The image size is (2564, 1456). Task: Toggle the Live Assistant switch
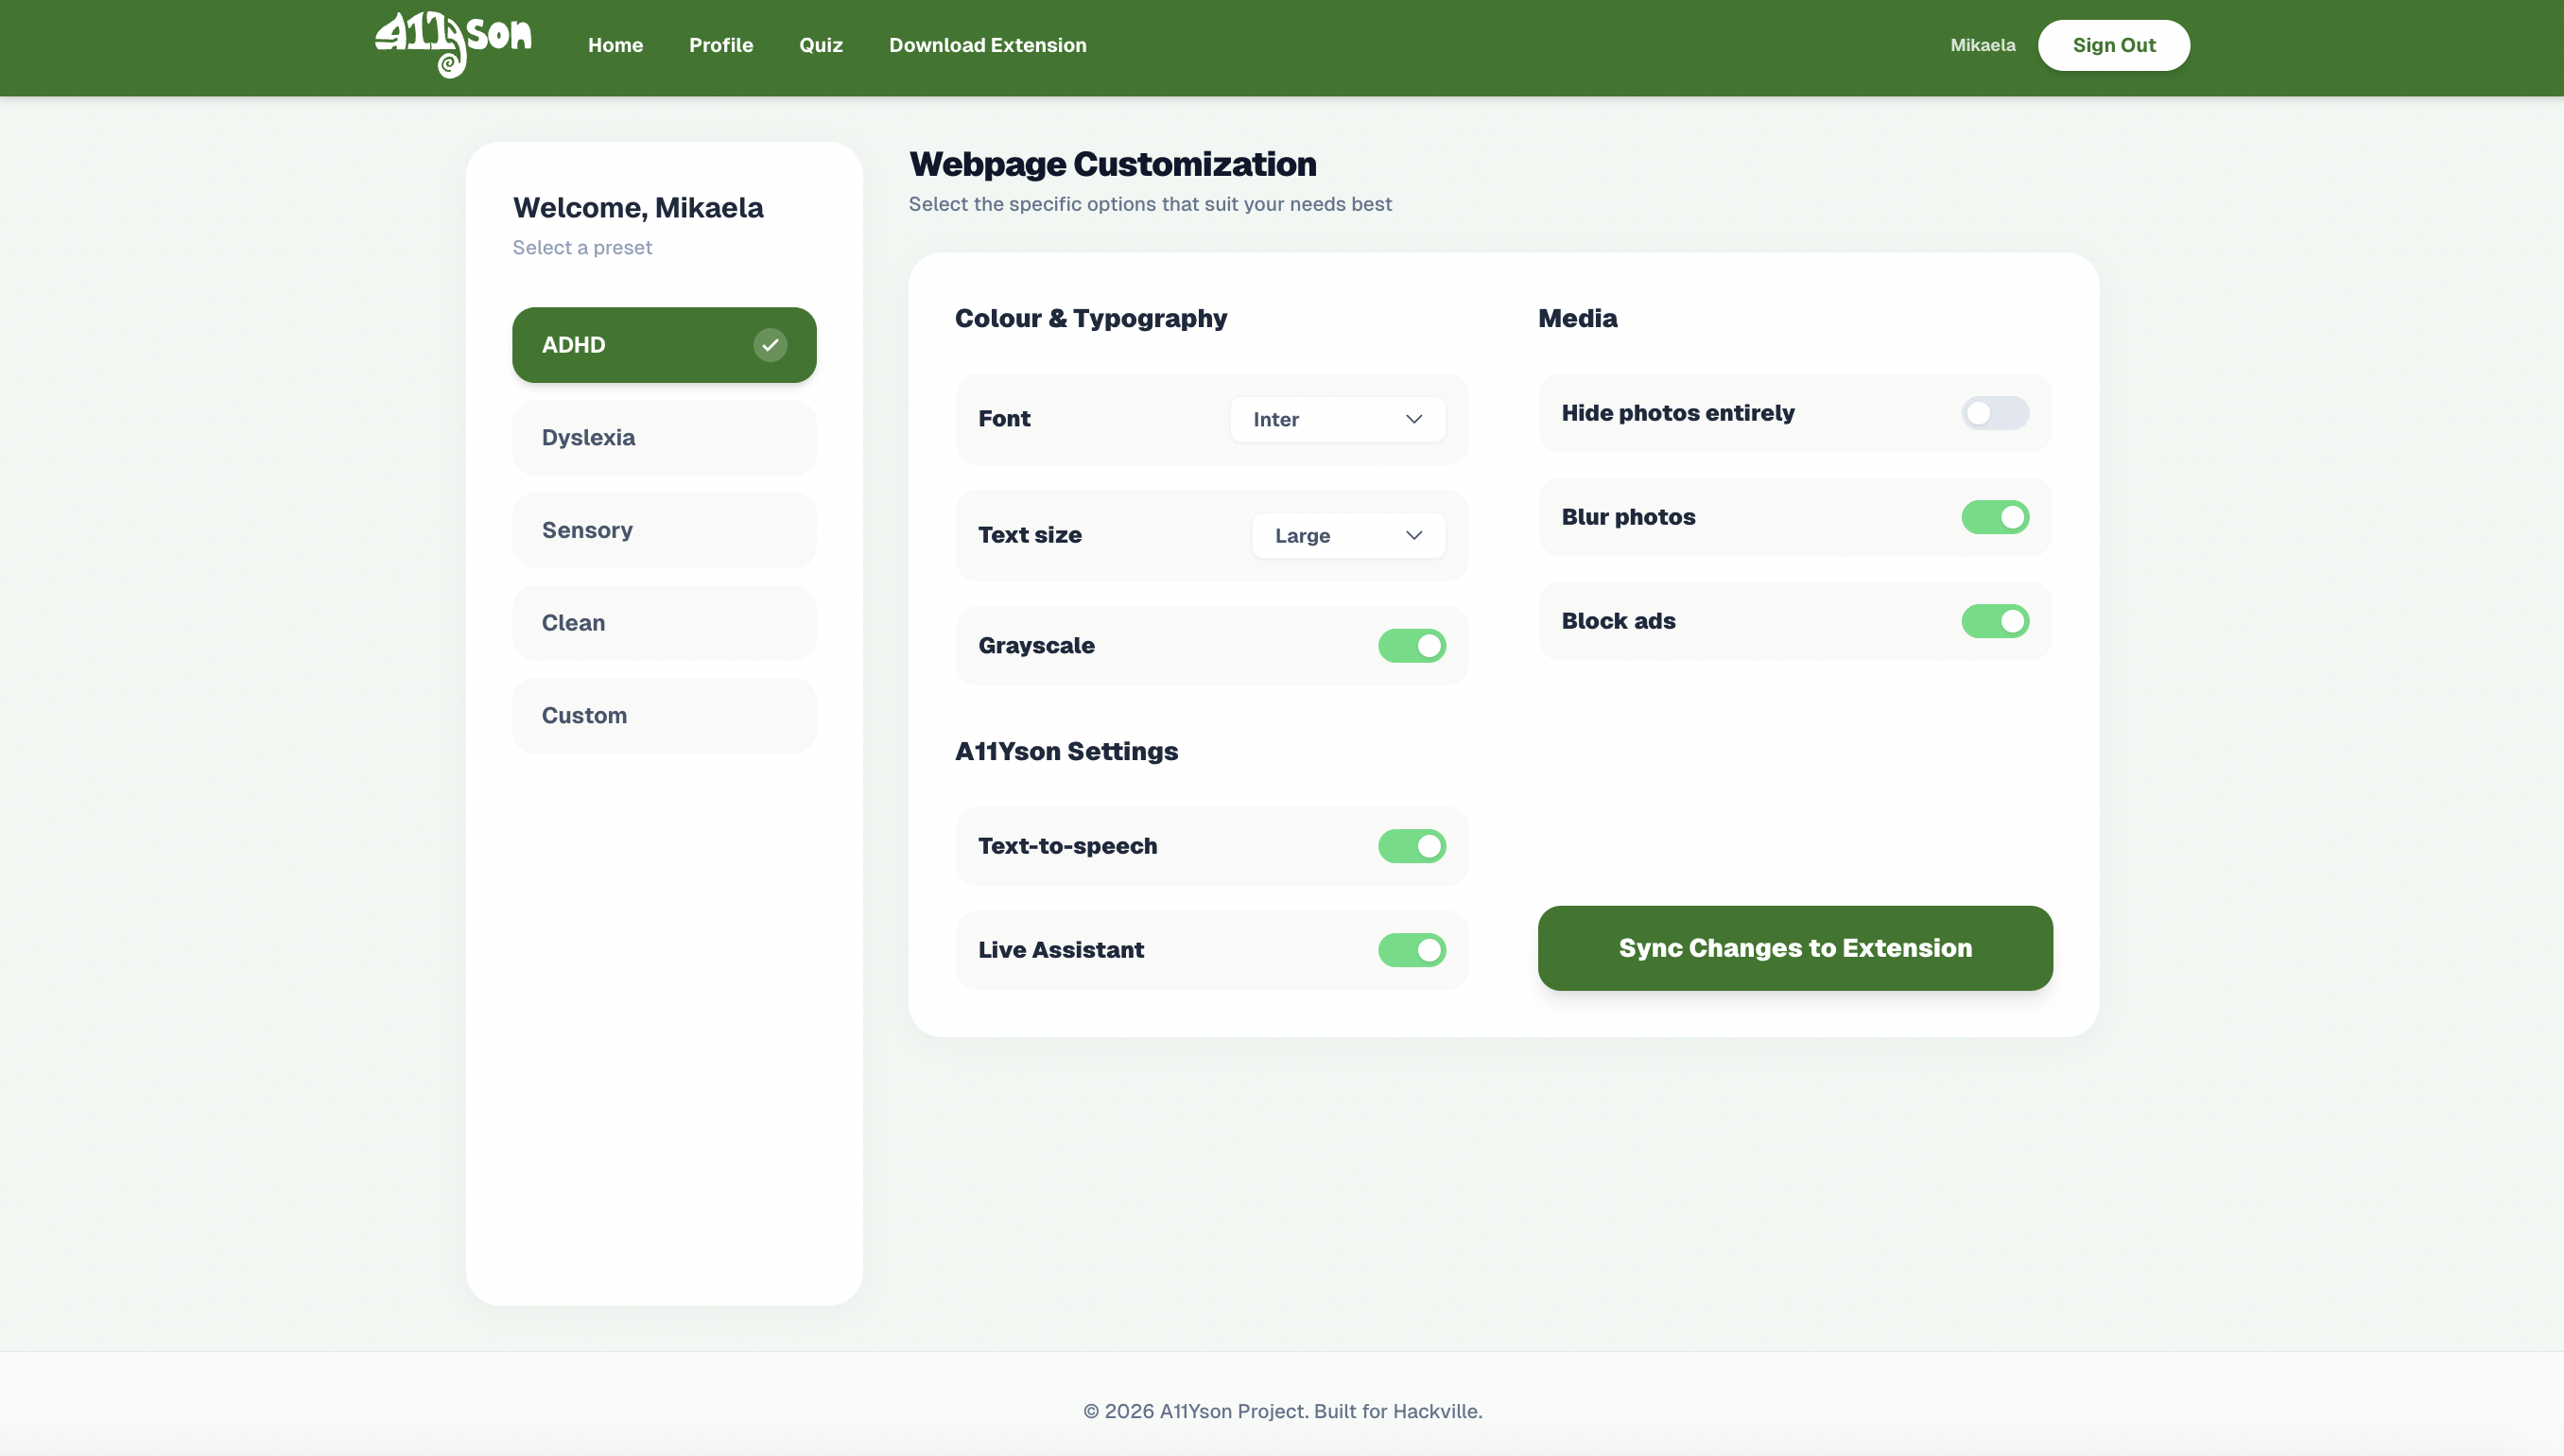point(1411,950)
